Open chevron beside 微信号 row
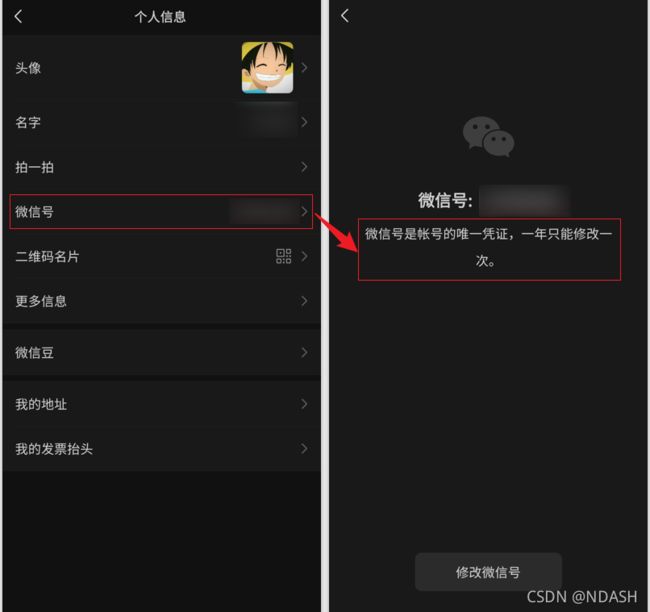 304,211
